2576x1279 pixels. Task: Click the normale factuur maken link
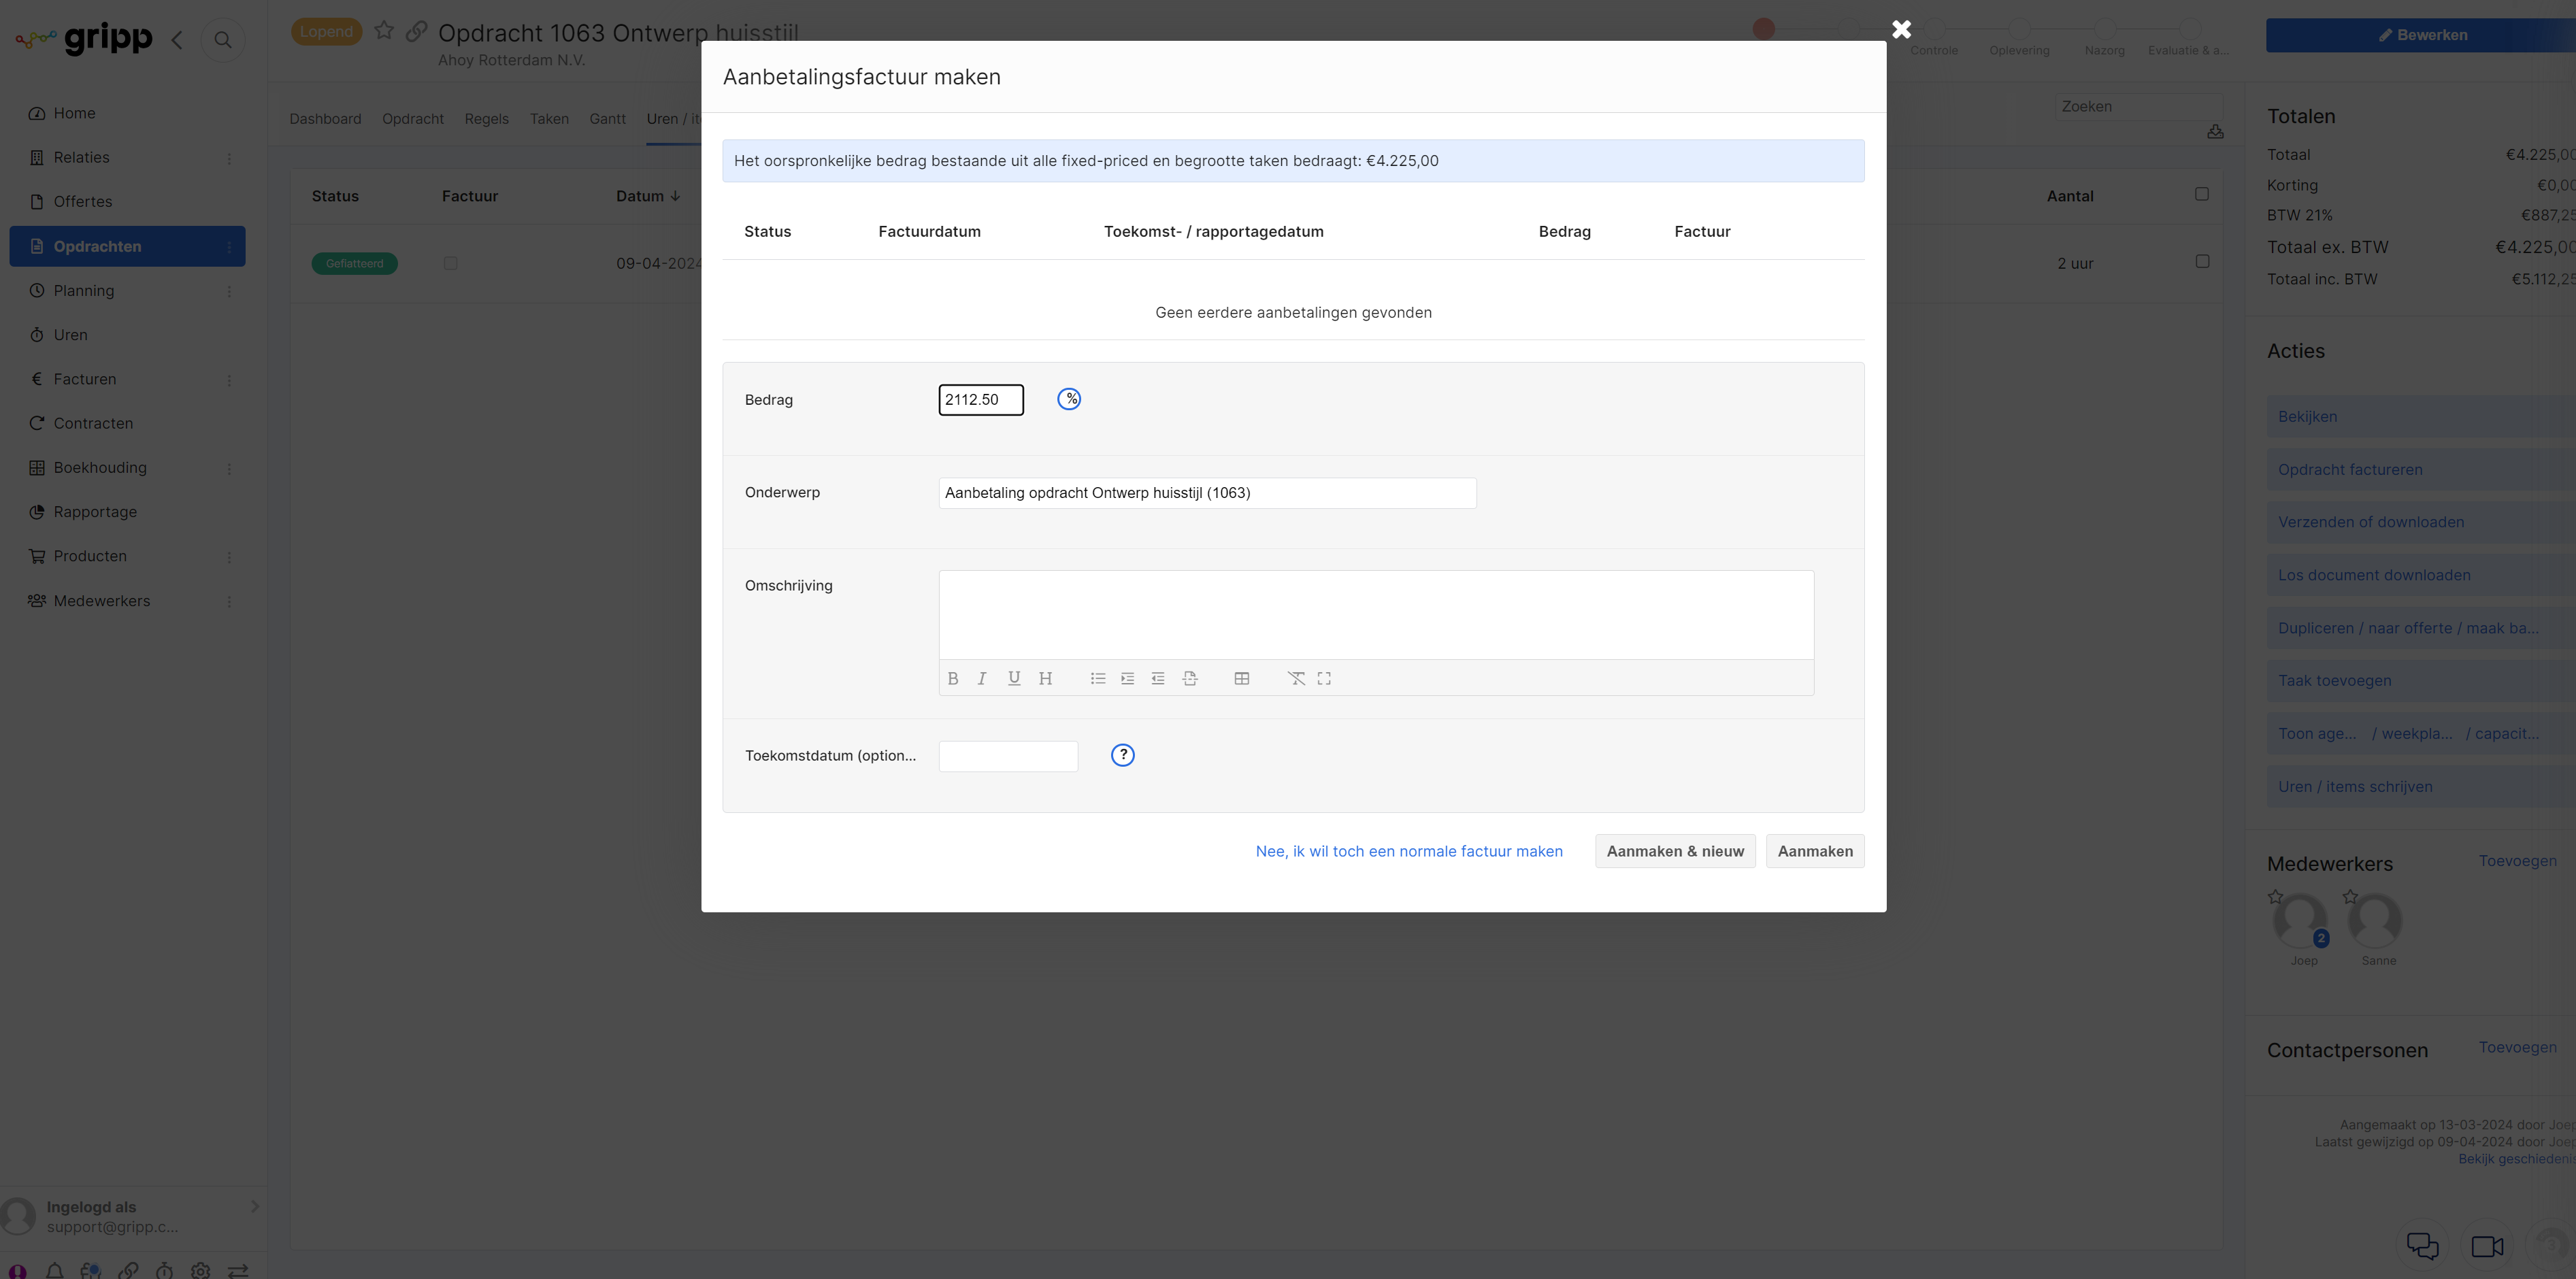[x=1409, y=851]
